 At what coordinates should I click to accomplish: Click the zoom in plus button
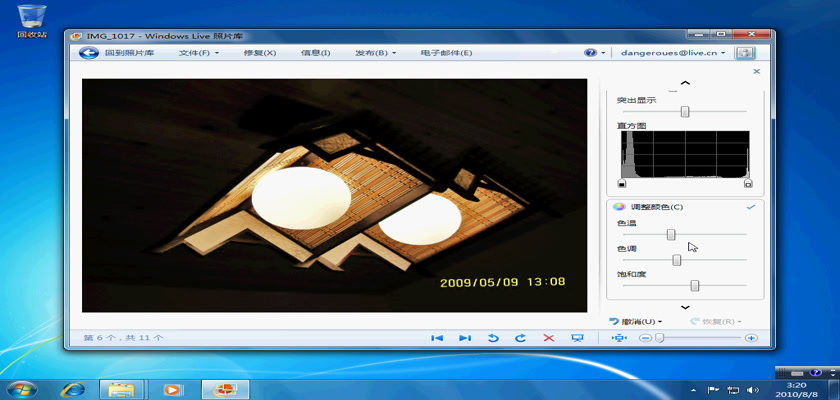[x=751, y=338]
